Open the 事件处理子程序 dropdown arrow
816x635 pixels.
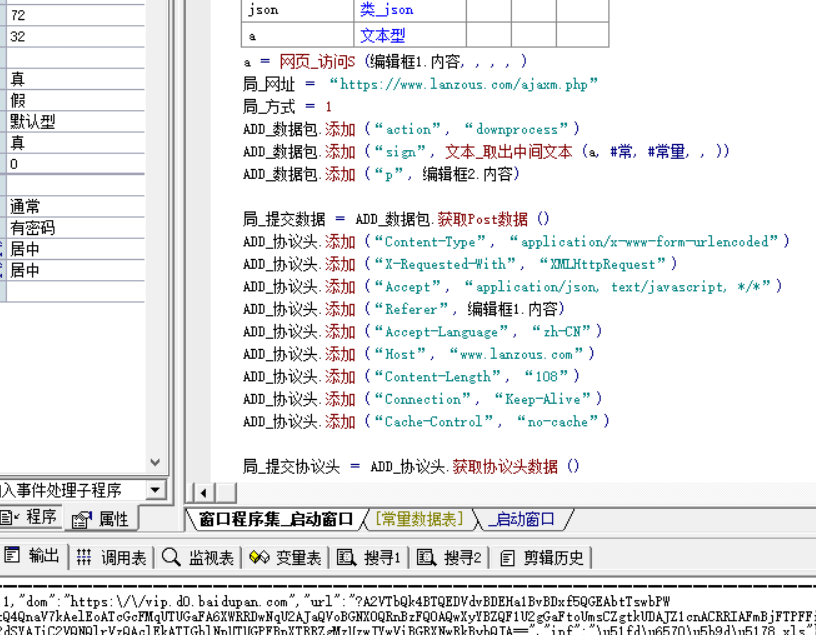click(155, 490)
